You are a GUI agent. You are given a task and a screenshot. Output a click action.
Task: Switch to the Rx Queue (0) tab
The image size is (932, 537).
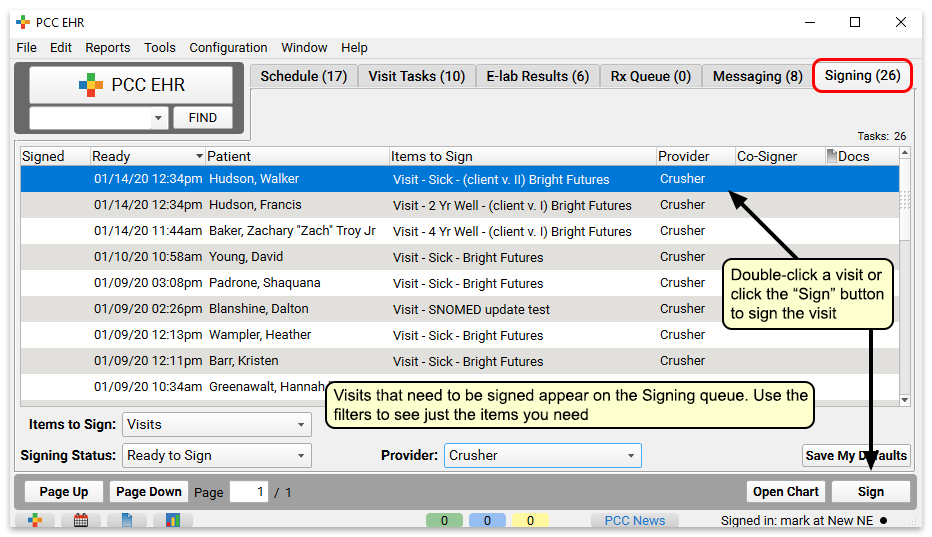click(651, 76)
